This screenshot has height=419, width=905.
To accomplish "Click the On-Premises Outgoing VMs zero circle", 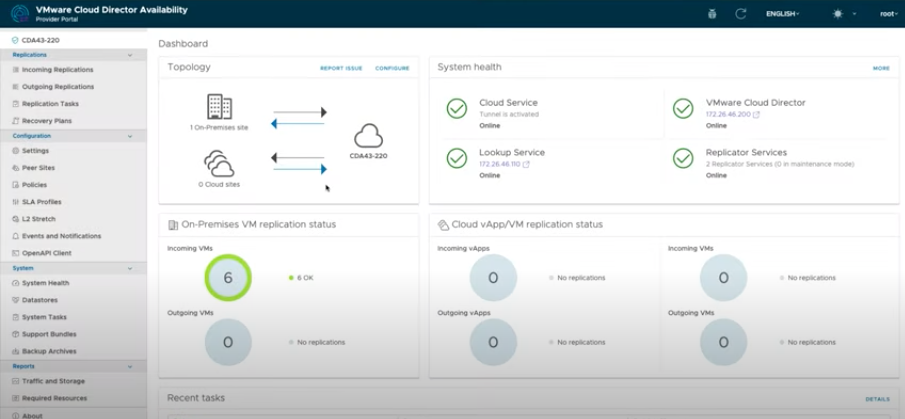I will 228,342.
